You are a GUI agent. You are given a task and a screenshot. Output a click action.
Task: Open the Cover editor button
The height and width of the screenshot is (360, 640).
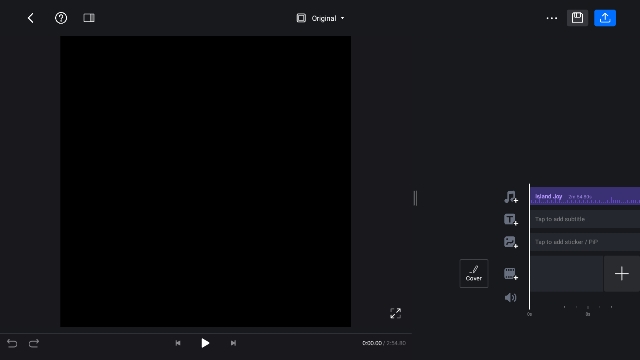click(474, 273)
